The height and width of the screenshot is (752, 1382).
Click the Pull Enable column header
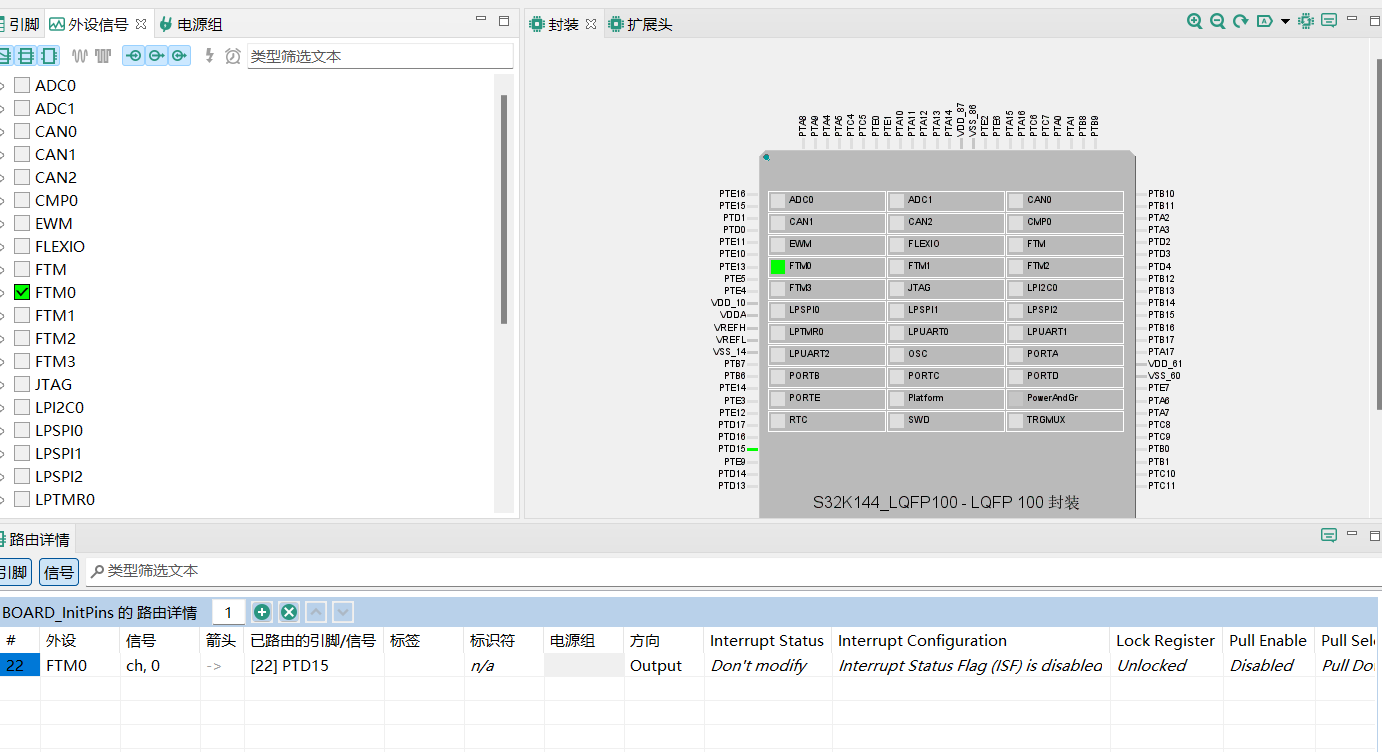coord(1268,641)
